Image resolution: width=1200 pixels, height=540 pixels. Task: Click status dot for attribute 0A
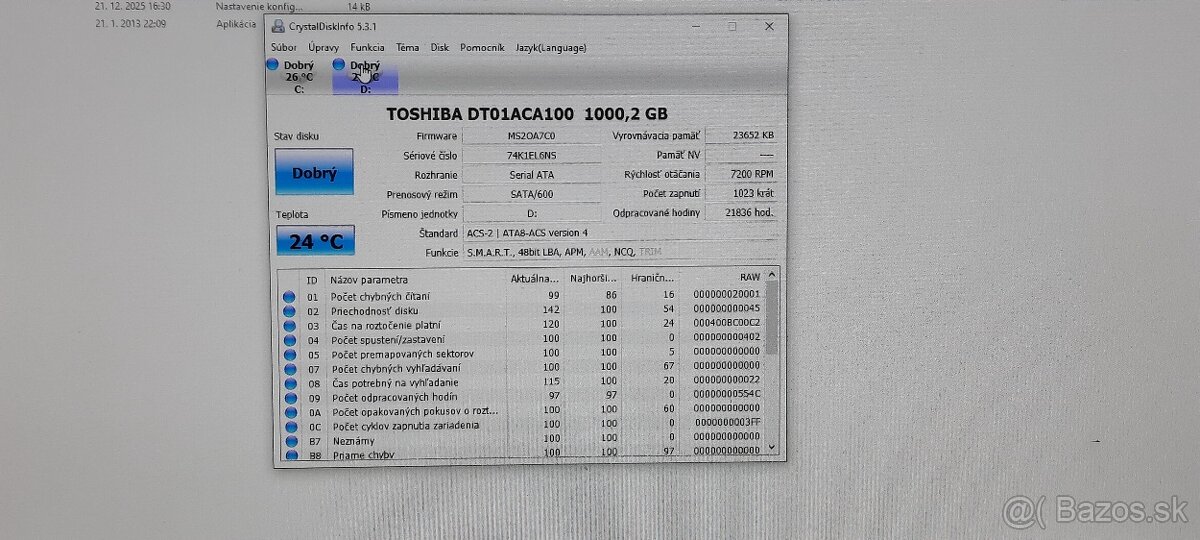pyautogui.click(x=289, y=412)
